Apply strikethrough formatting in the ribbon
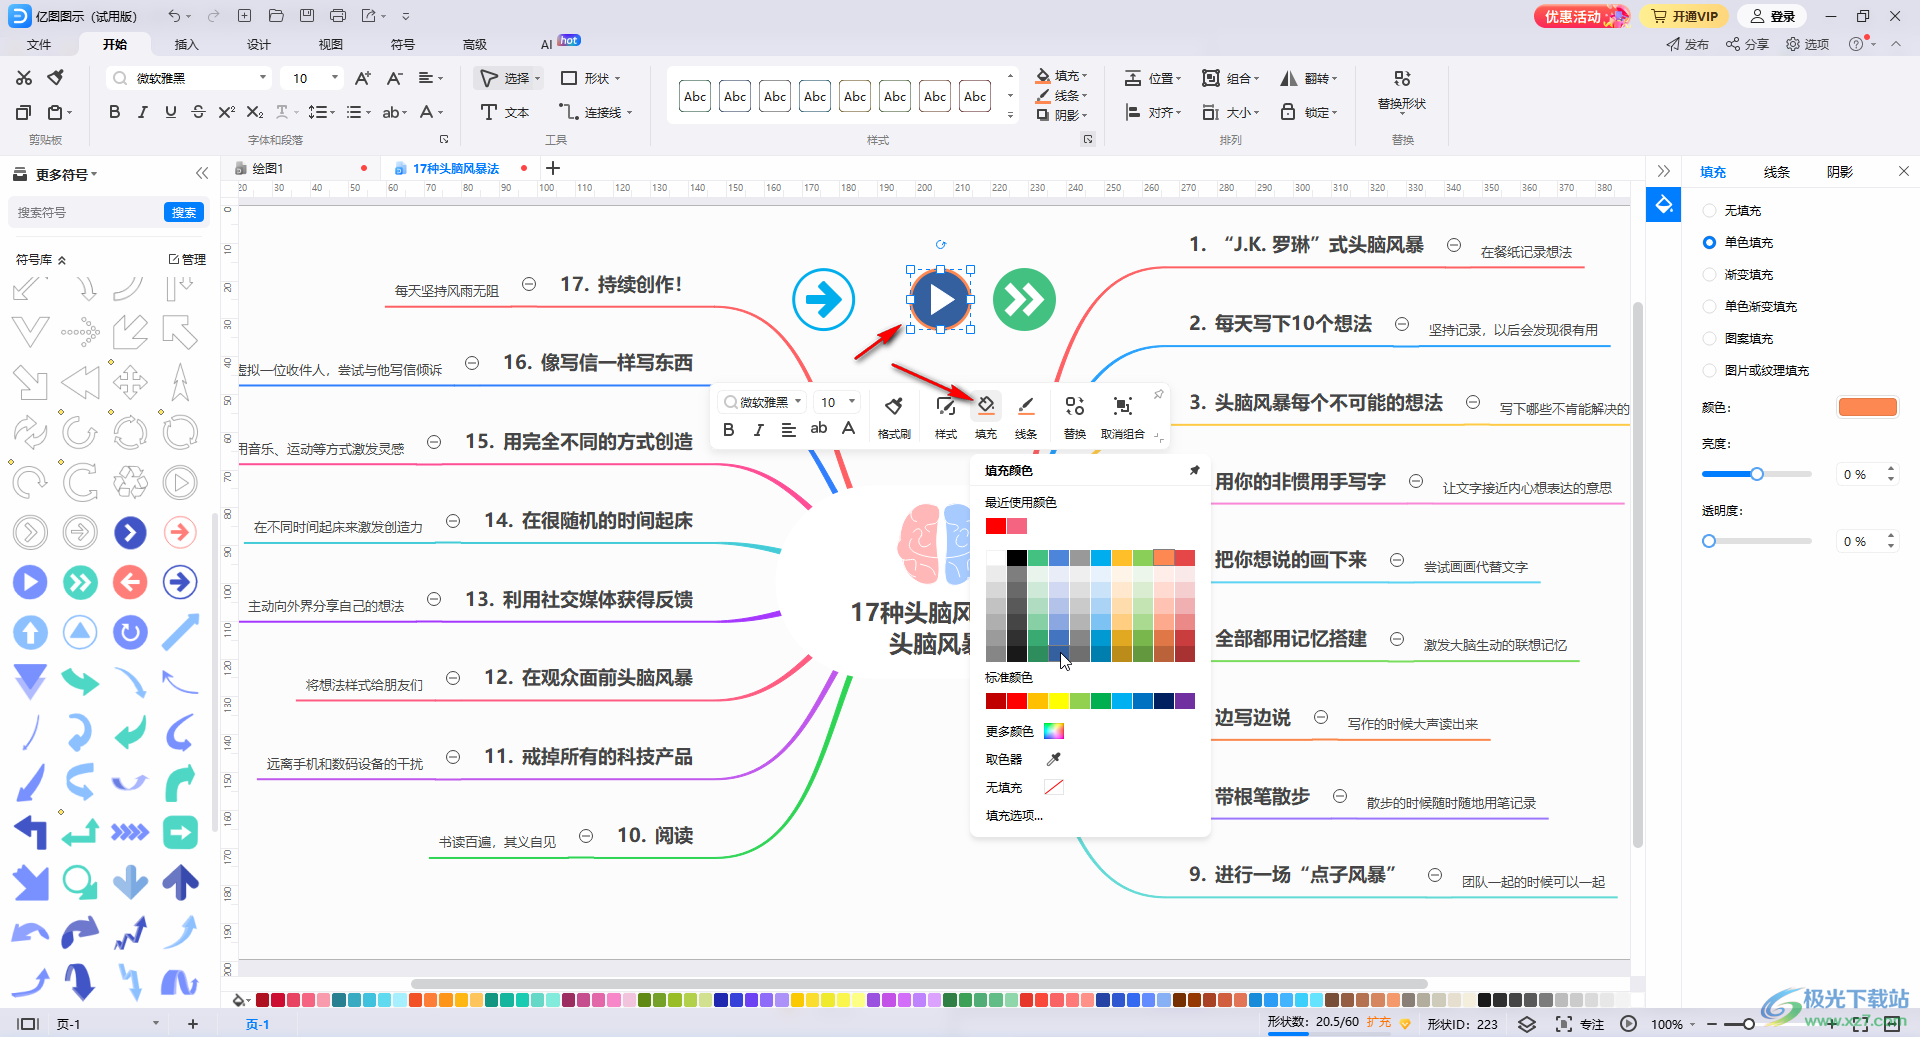Image resolution: width=1920 pixels, height=1037 pixels. [x=198, y=112]
